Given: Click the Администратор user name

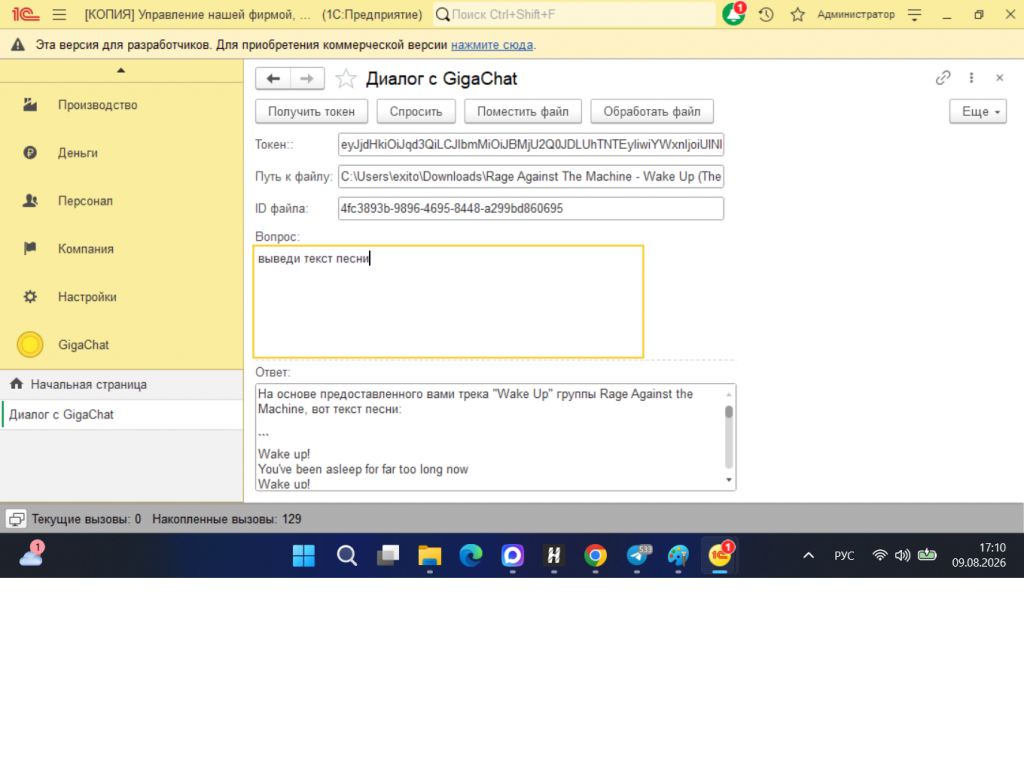Looking at the screenshot, I should [x=856, y=14].
